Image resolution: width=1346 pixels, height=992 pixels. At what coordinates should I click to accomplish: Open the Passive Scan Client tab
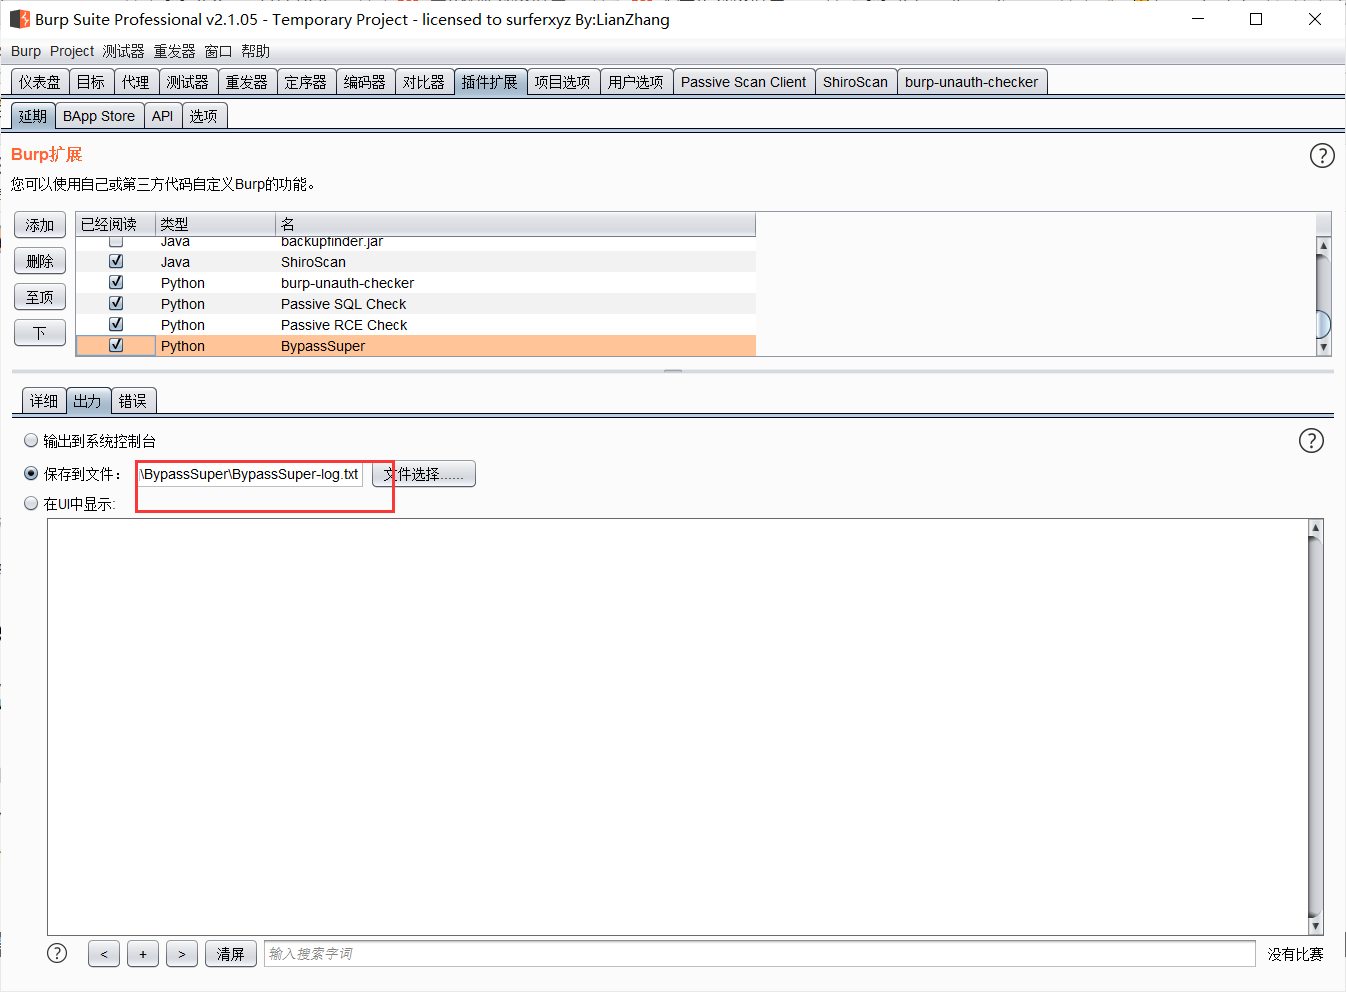click(x=744, y=82)
